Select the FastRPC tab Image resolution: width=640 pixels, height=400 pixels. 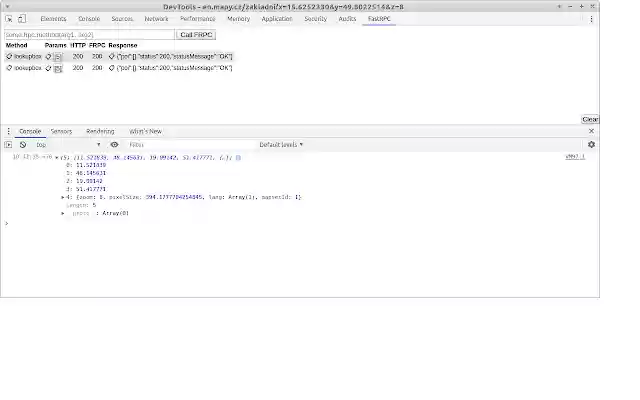379,19
